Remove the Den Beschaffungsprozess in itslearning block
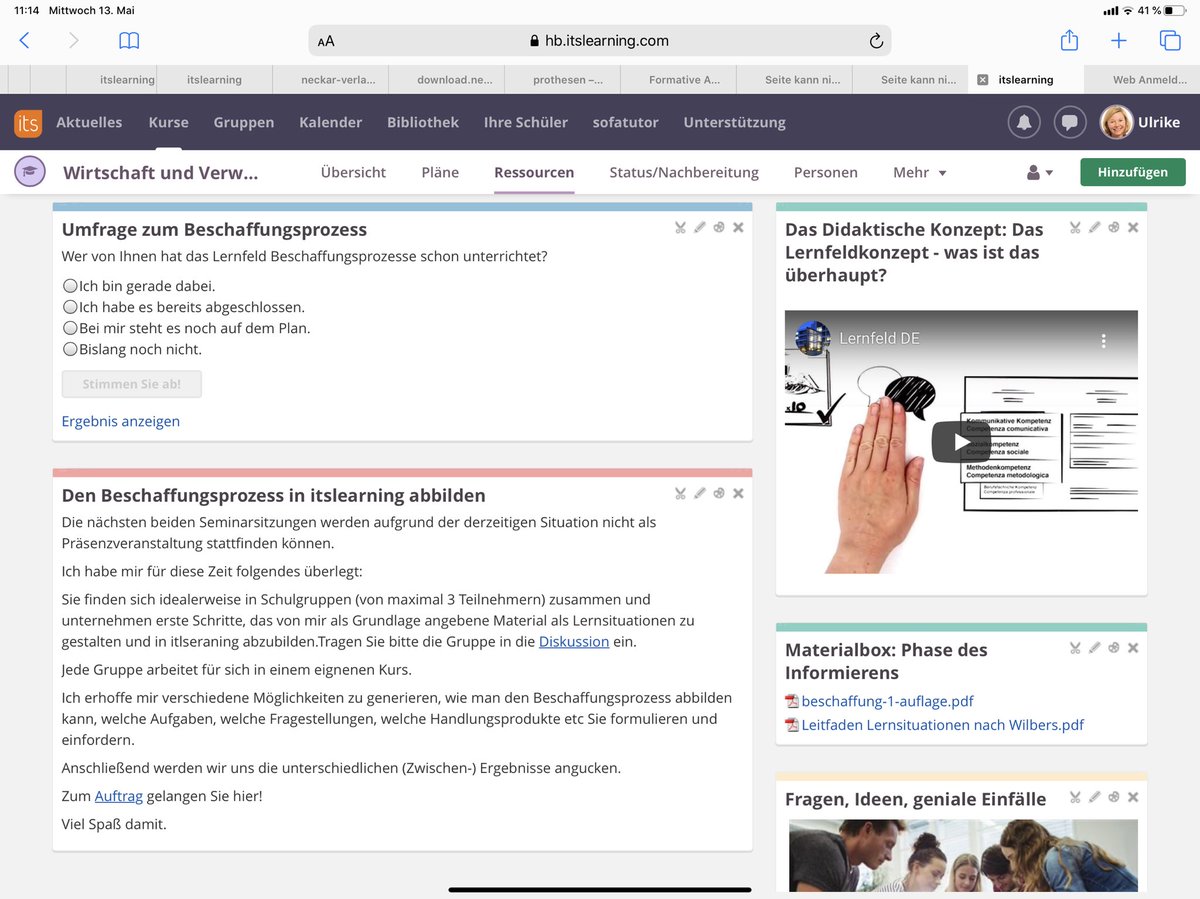Viewport: 1200px width, 899px height. (x=738, y=493)
